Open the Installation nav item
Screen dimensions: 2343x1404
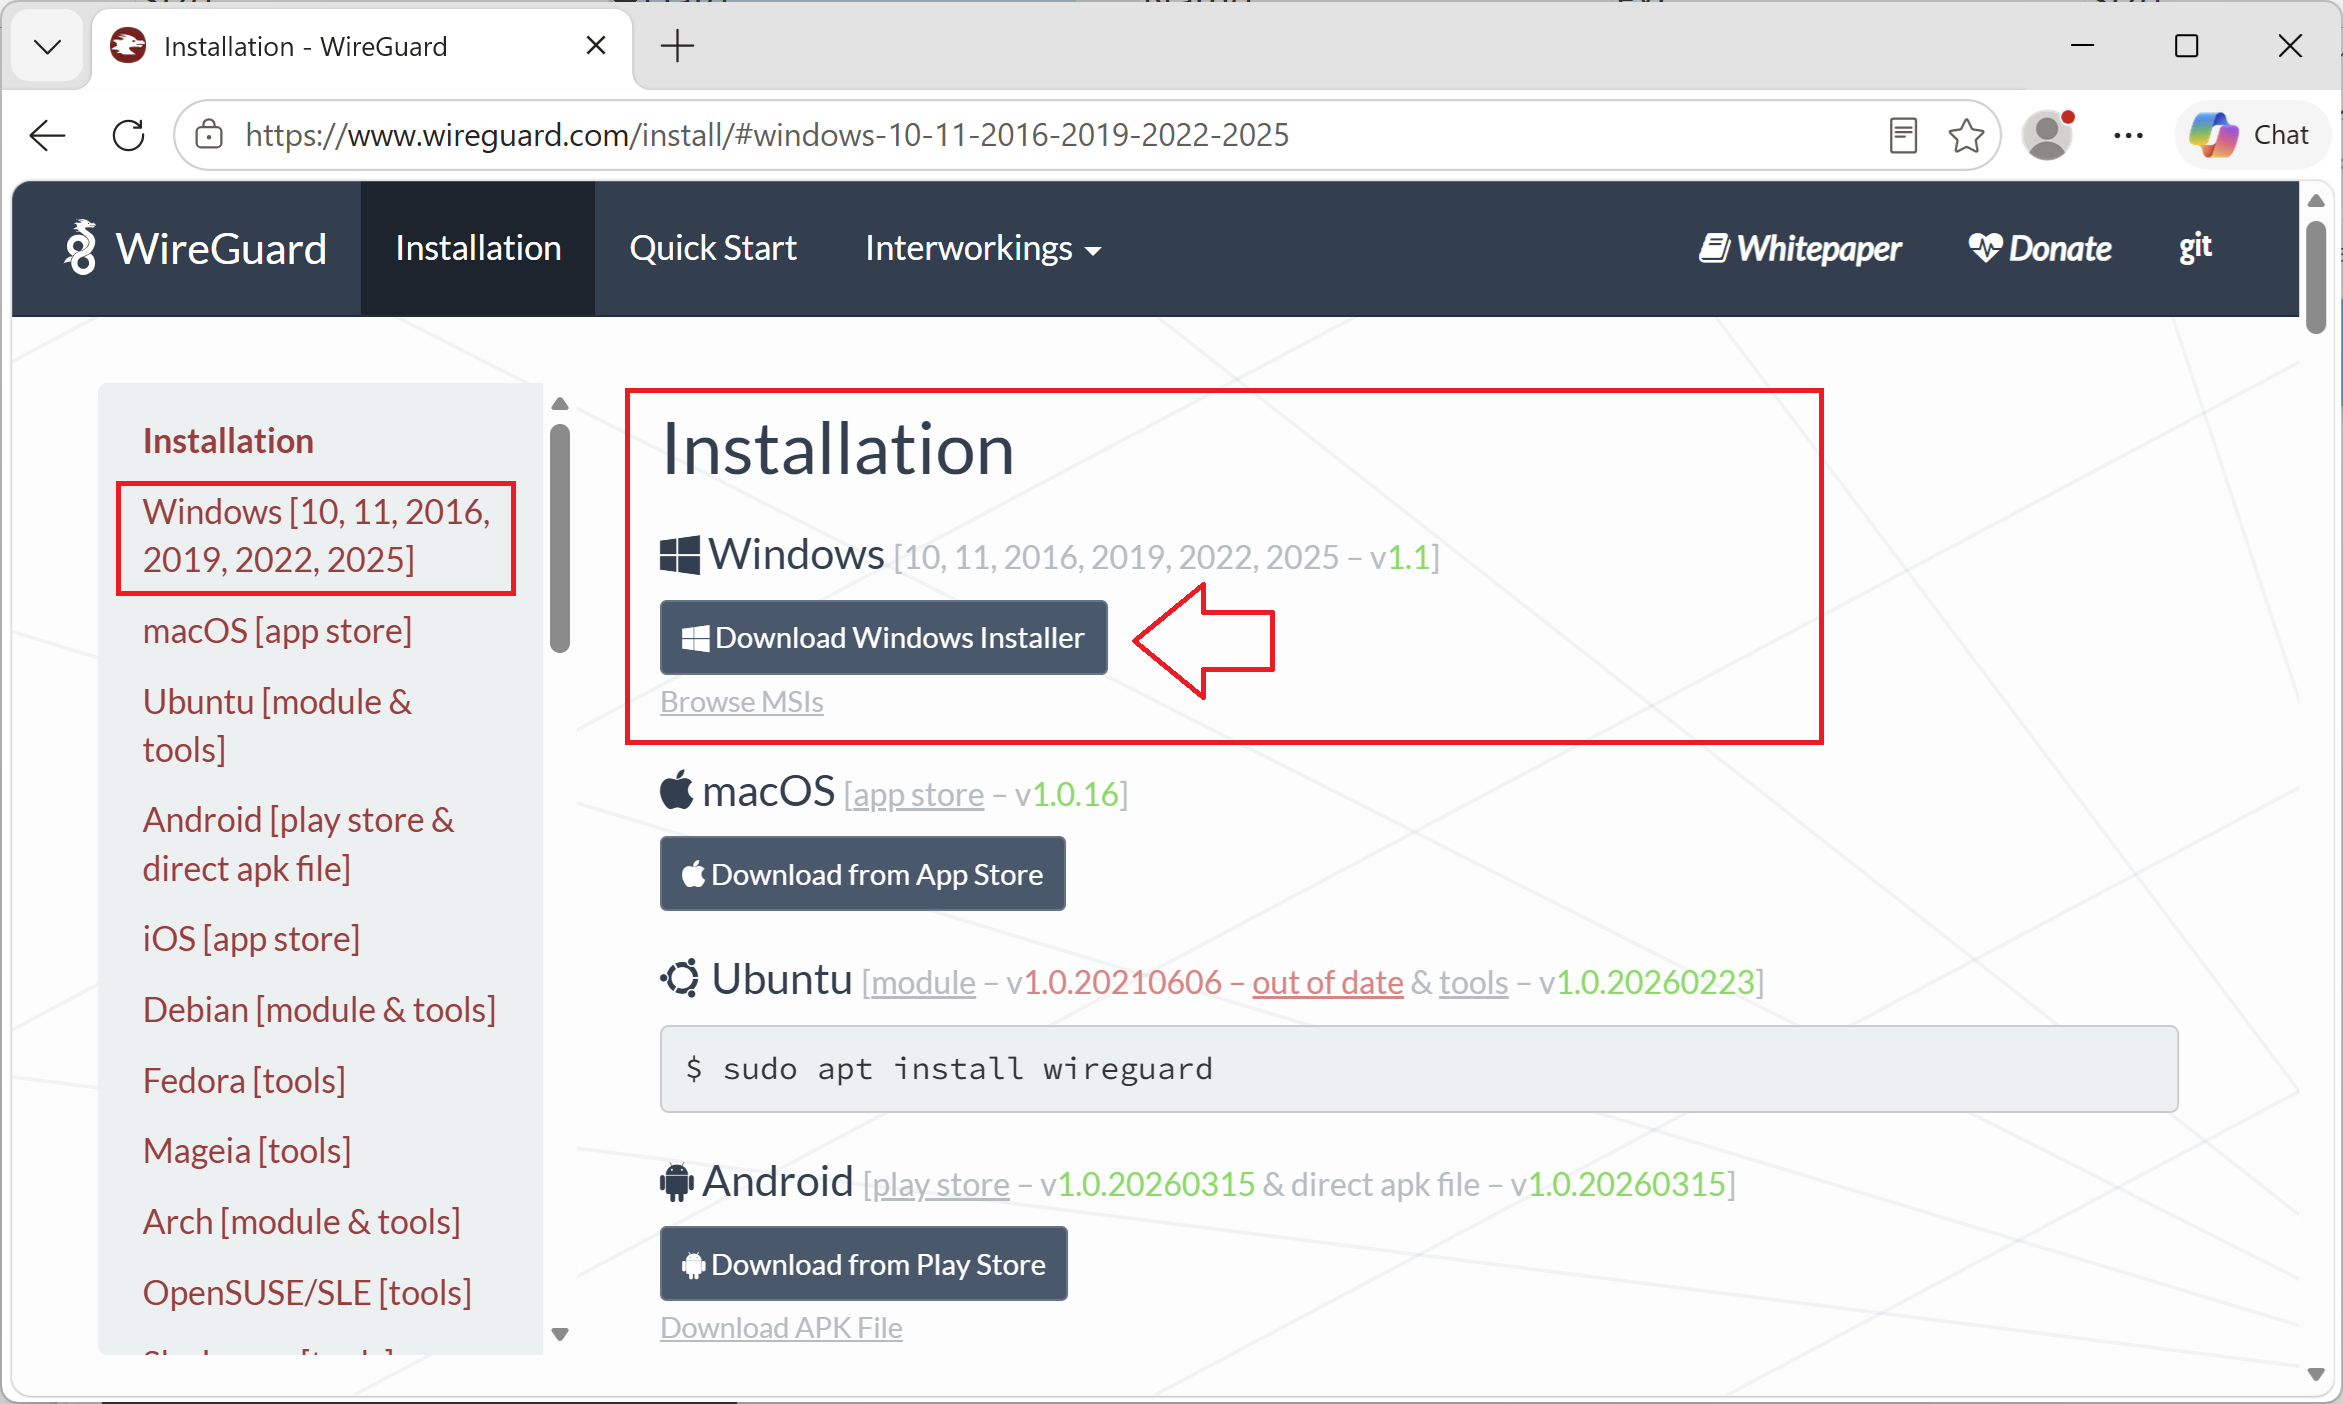pos(478,248)
